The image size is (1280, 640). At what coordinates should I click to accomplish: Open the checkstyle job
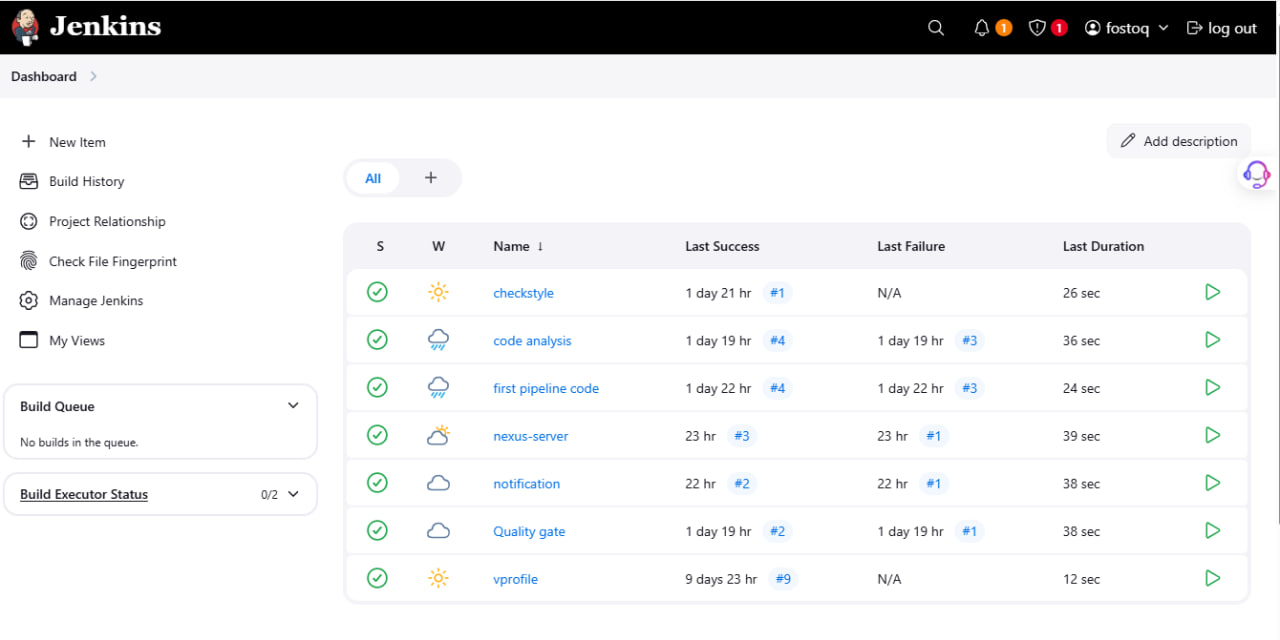click(x=523, y=293)
